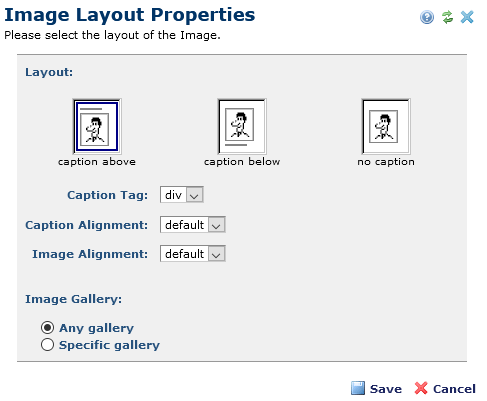Click the Specific gallery label text
The width and height of the screenshot is (487, 401).
pos(109,345)
